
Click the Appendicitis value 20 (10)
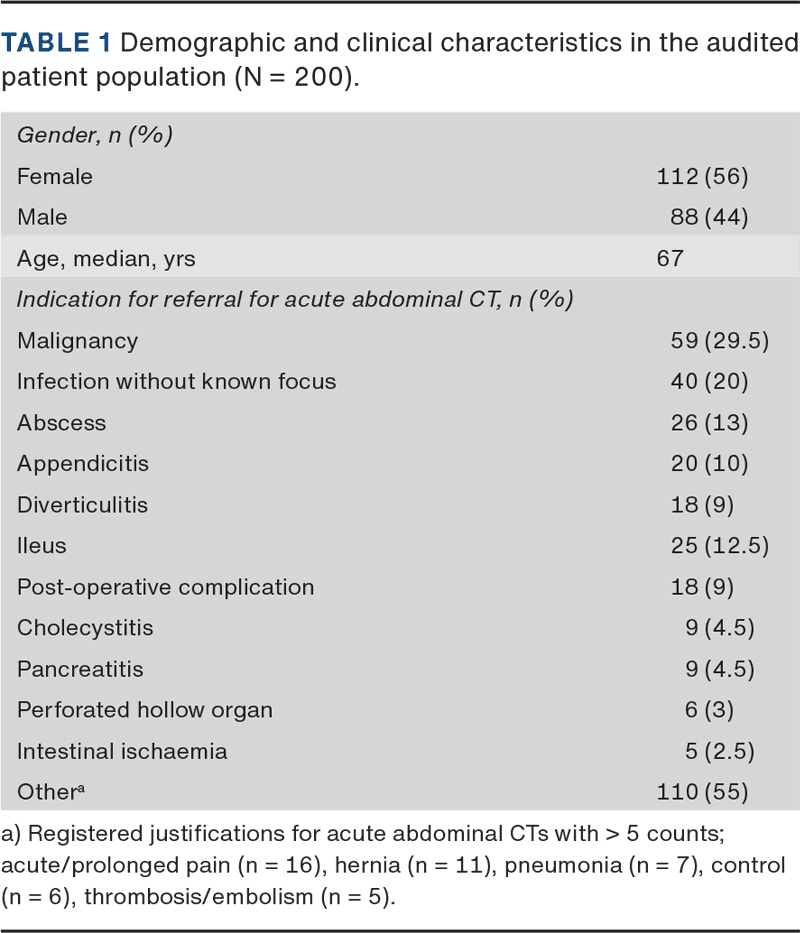click(709, 464)
